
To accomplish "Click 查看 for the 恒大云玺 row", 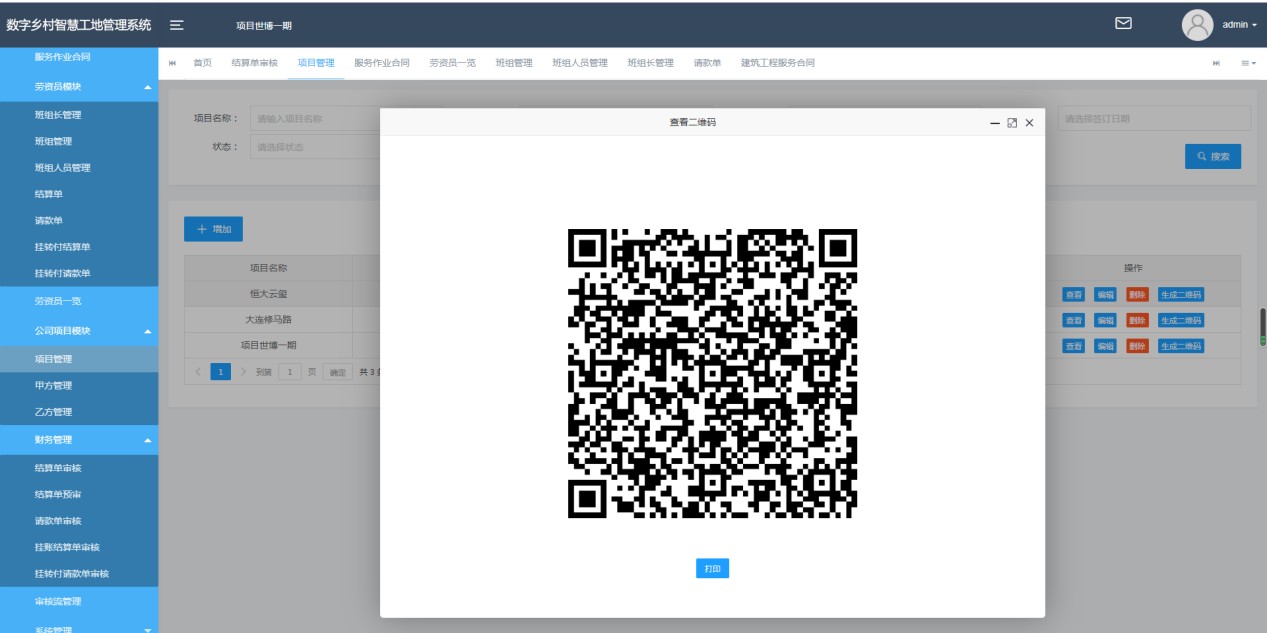I will click(1073, 294).
